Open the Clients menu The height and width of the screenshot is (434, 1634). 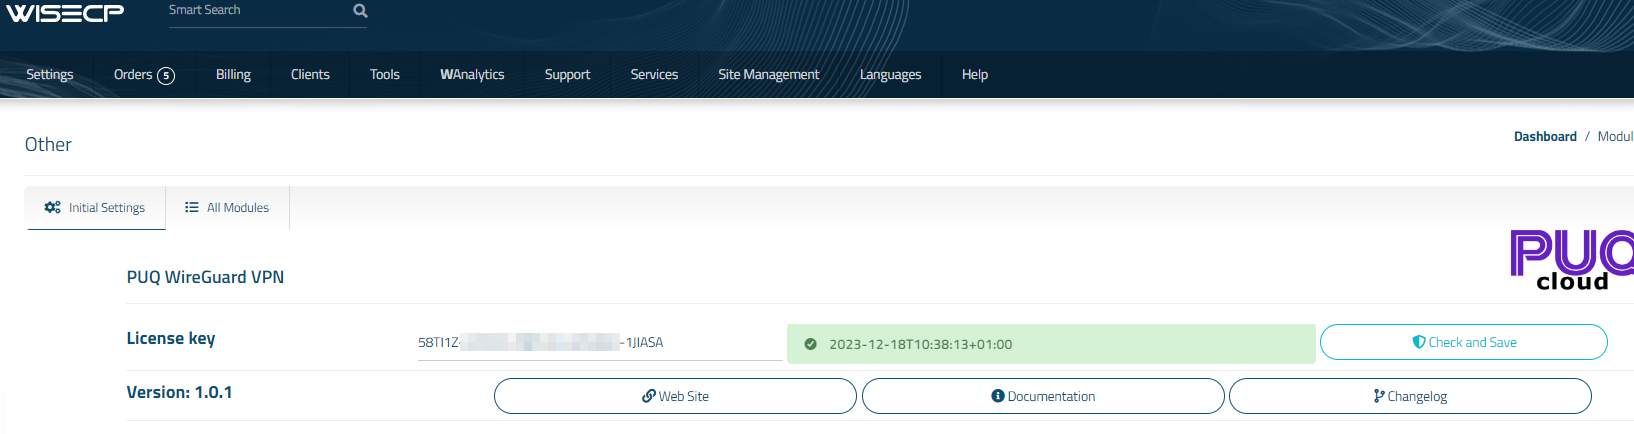pos(310,74)
